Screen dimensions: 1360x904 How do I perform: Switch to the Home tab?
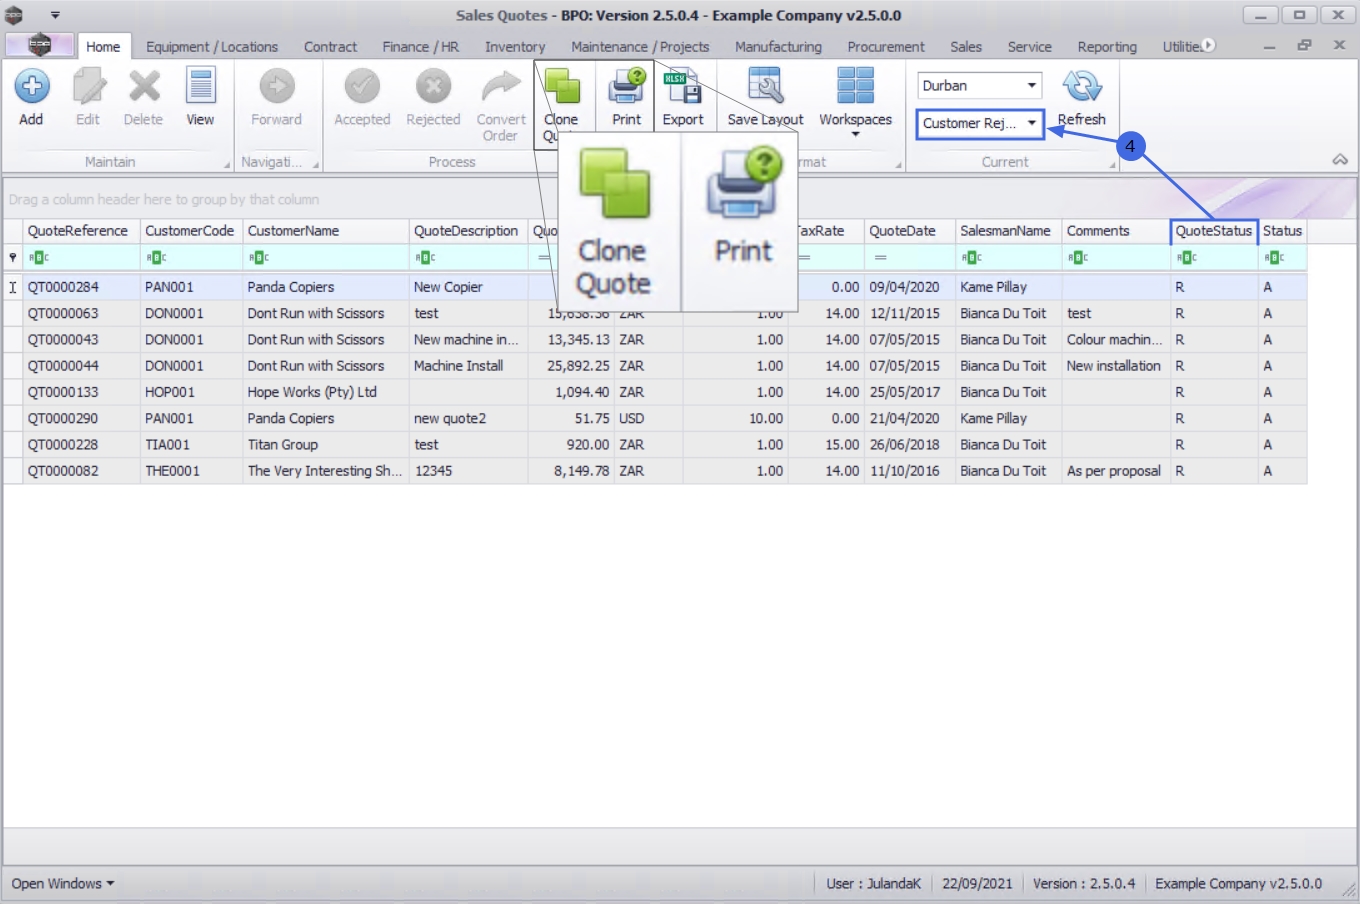(x=103, y=47)
